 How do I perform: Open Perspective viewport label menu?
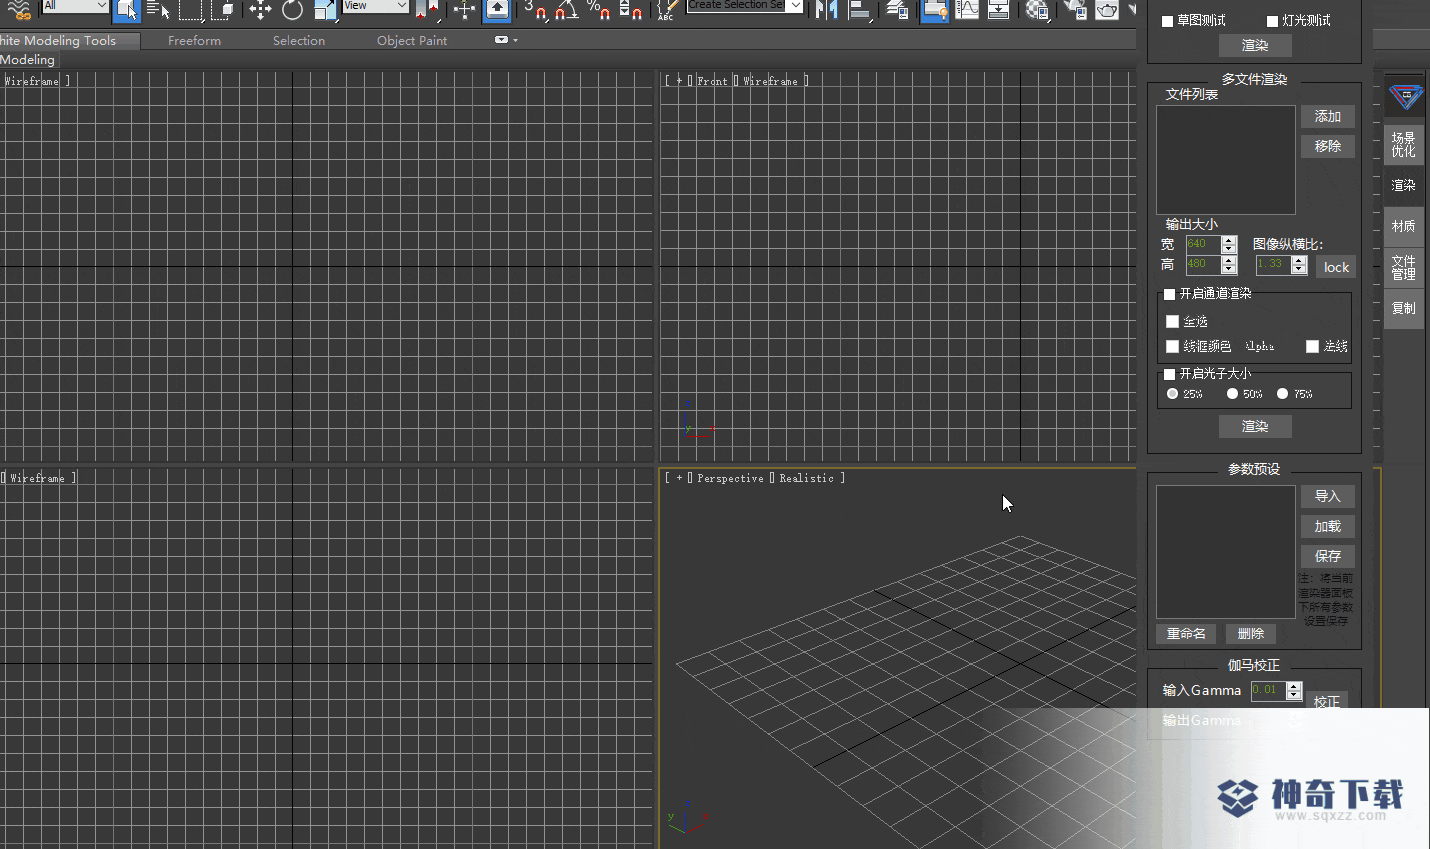click(730, 479)
